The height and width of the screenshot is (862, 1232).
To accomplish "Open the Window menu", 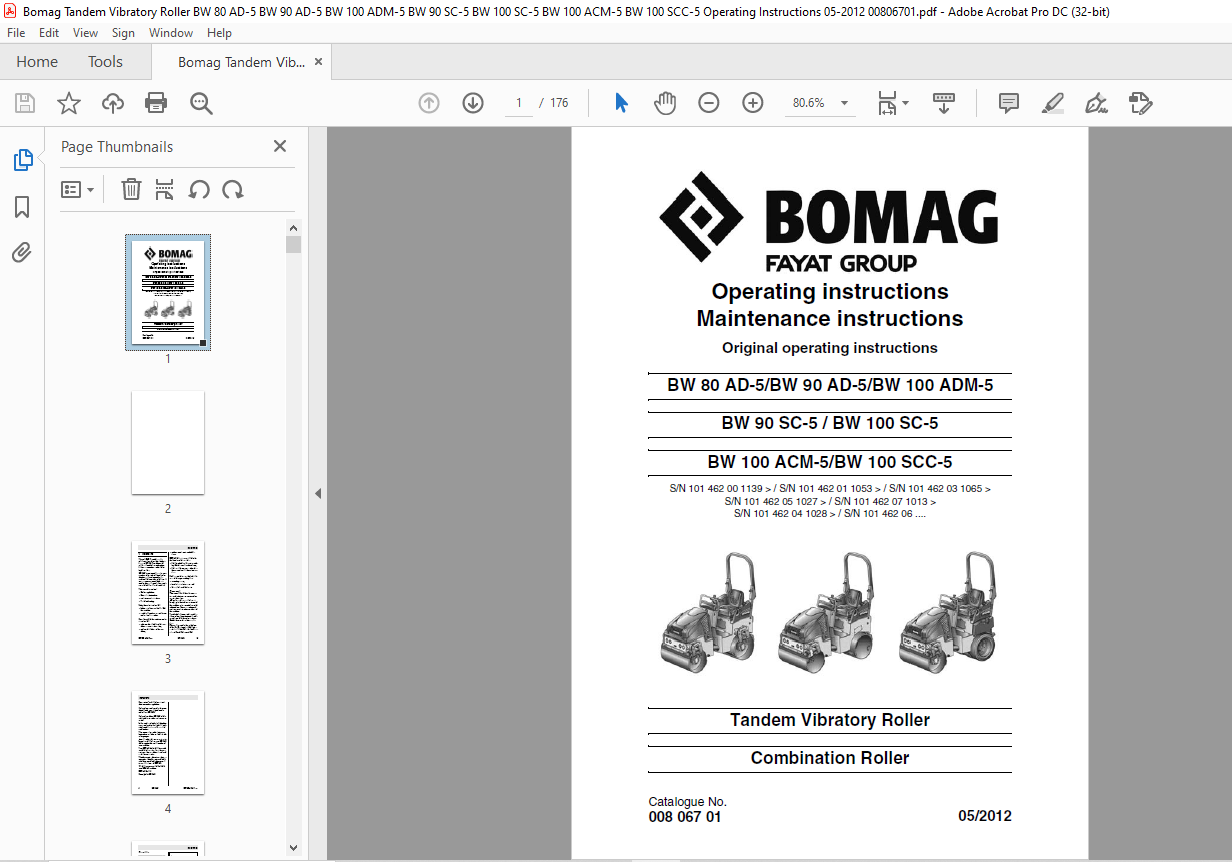I will click(171, 33).
